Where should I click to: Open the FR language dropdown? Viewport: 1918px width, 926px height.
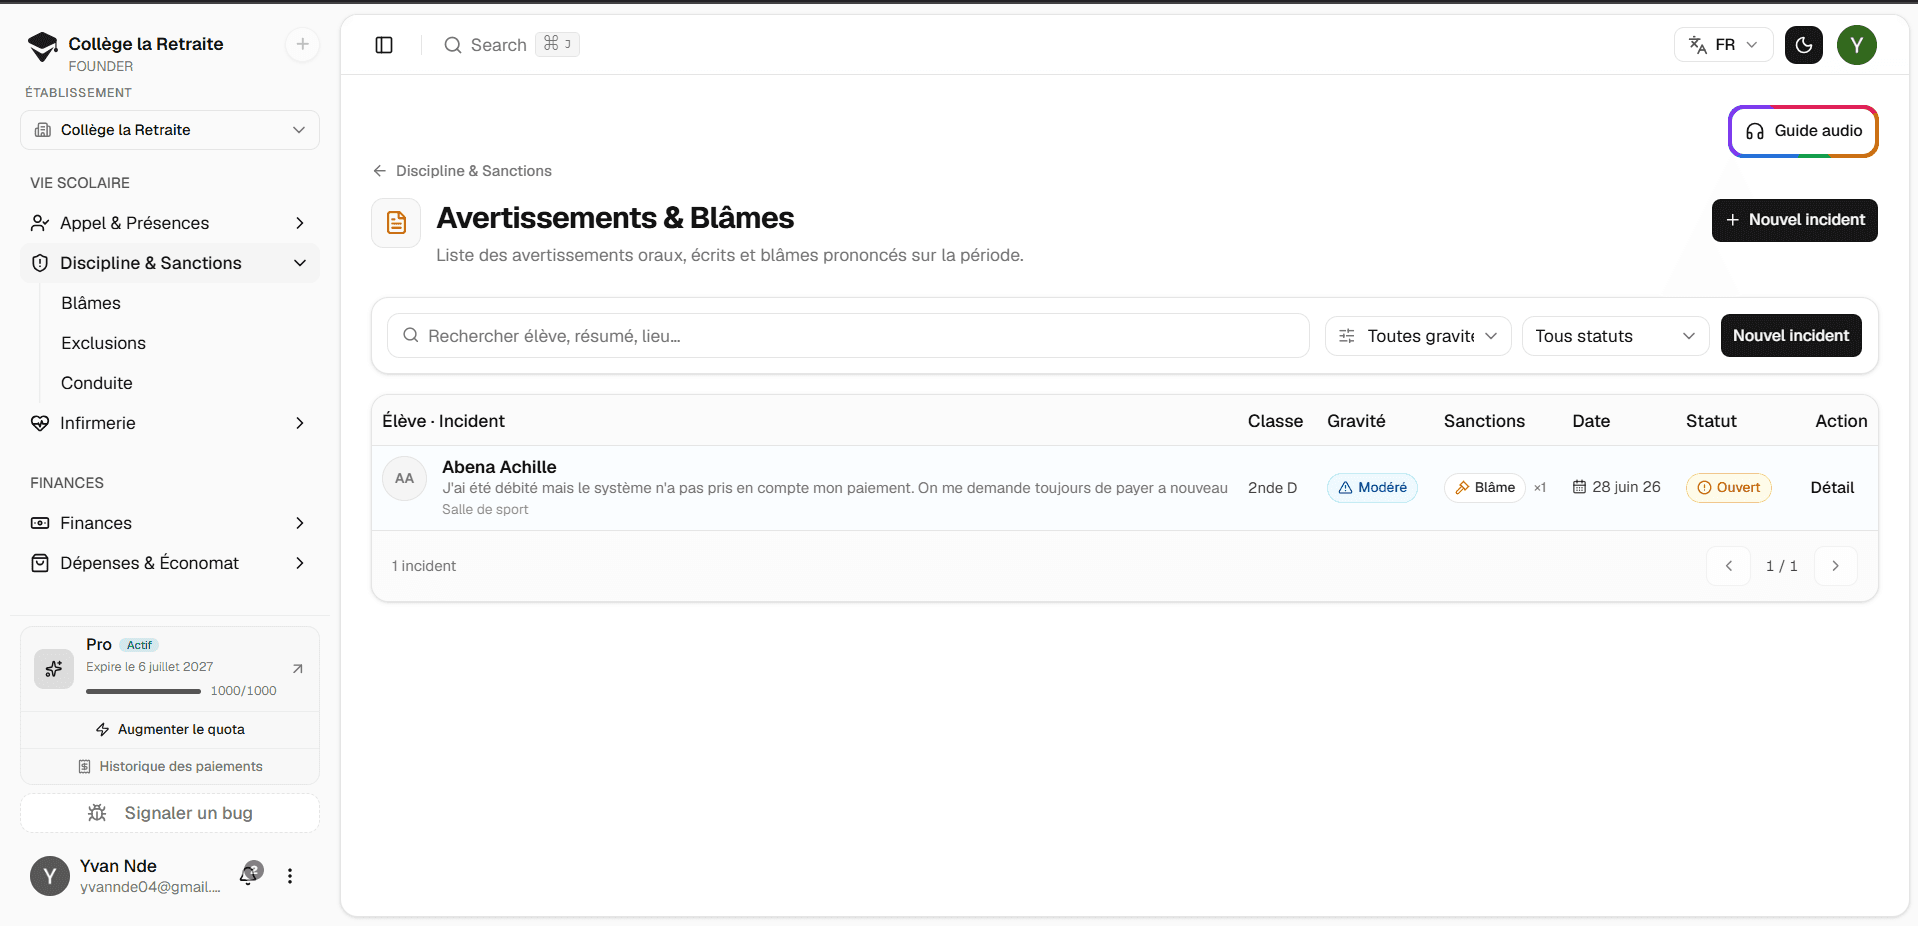coord(1723,45)
